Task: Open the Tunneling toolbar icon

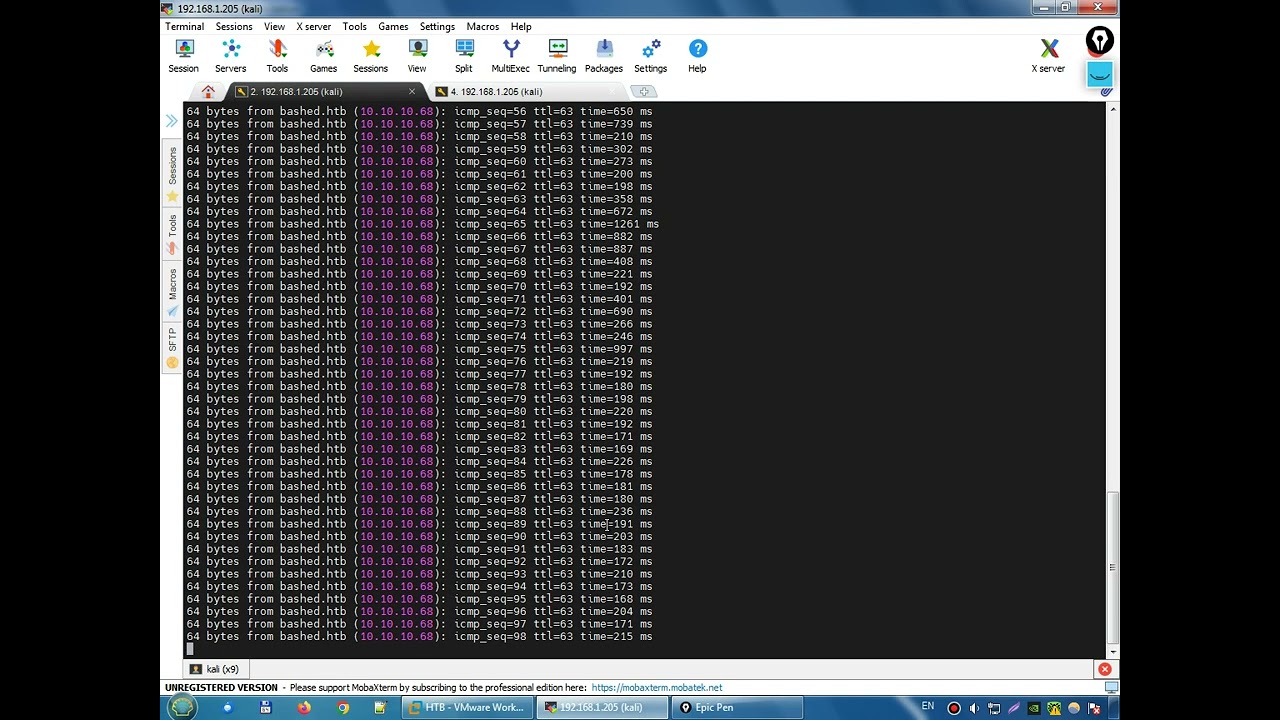Action: click(557, 56)
